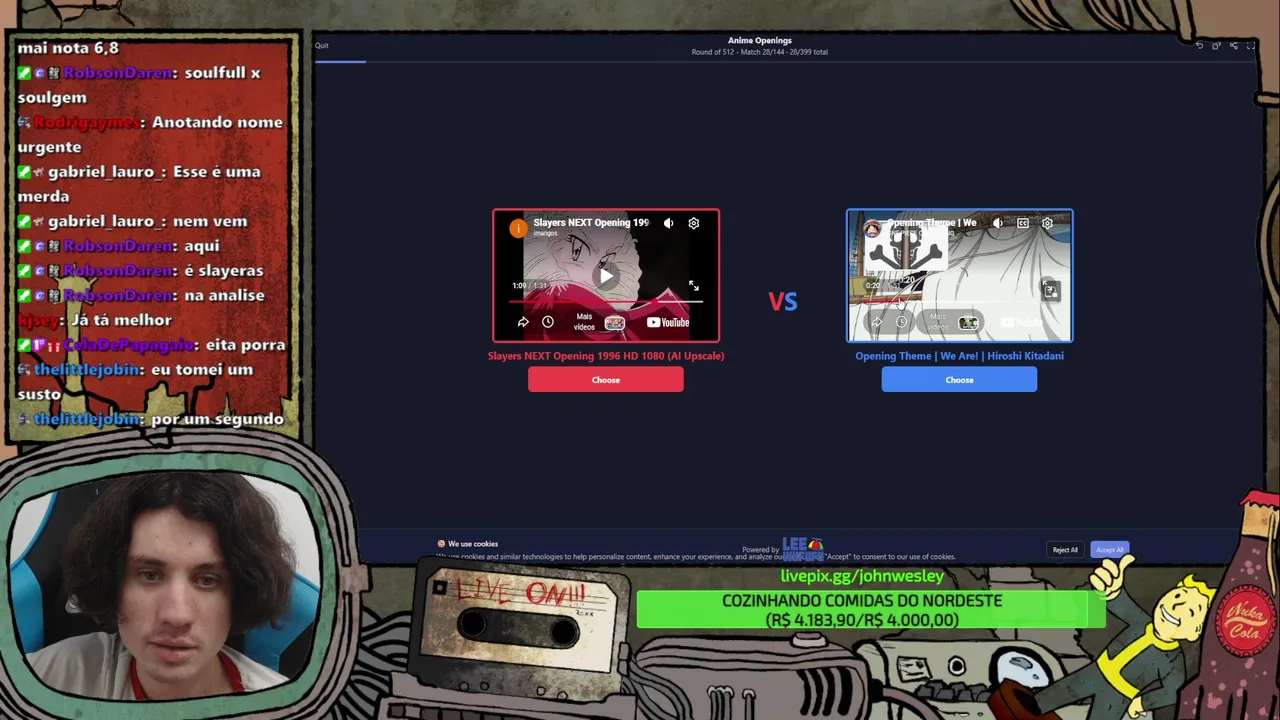This screenshot has height=720, width=1280.
Task: Choose Slayers NEXT Opening 1996
Action: [x=606, y=380]
